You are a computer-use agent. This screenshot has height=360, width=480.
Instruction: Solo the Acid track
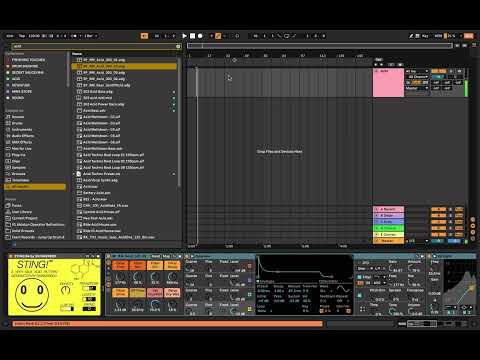pyautogui.click(x=451, y=71)
